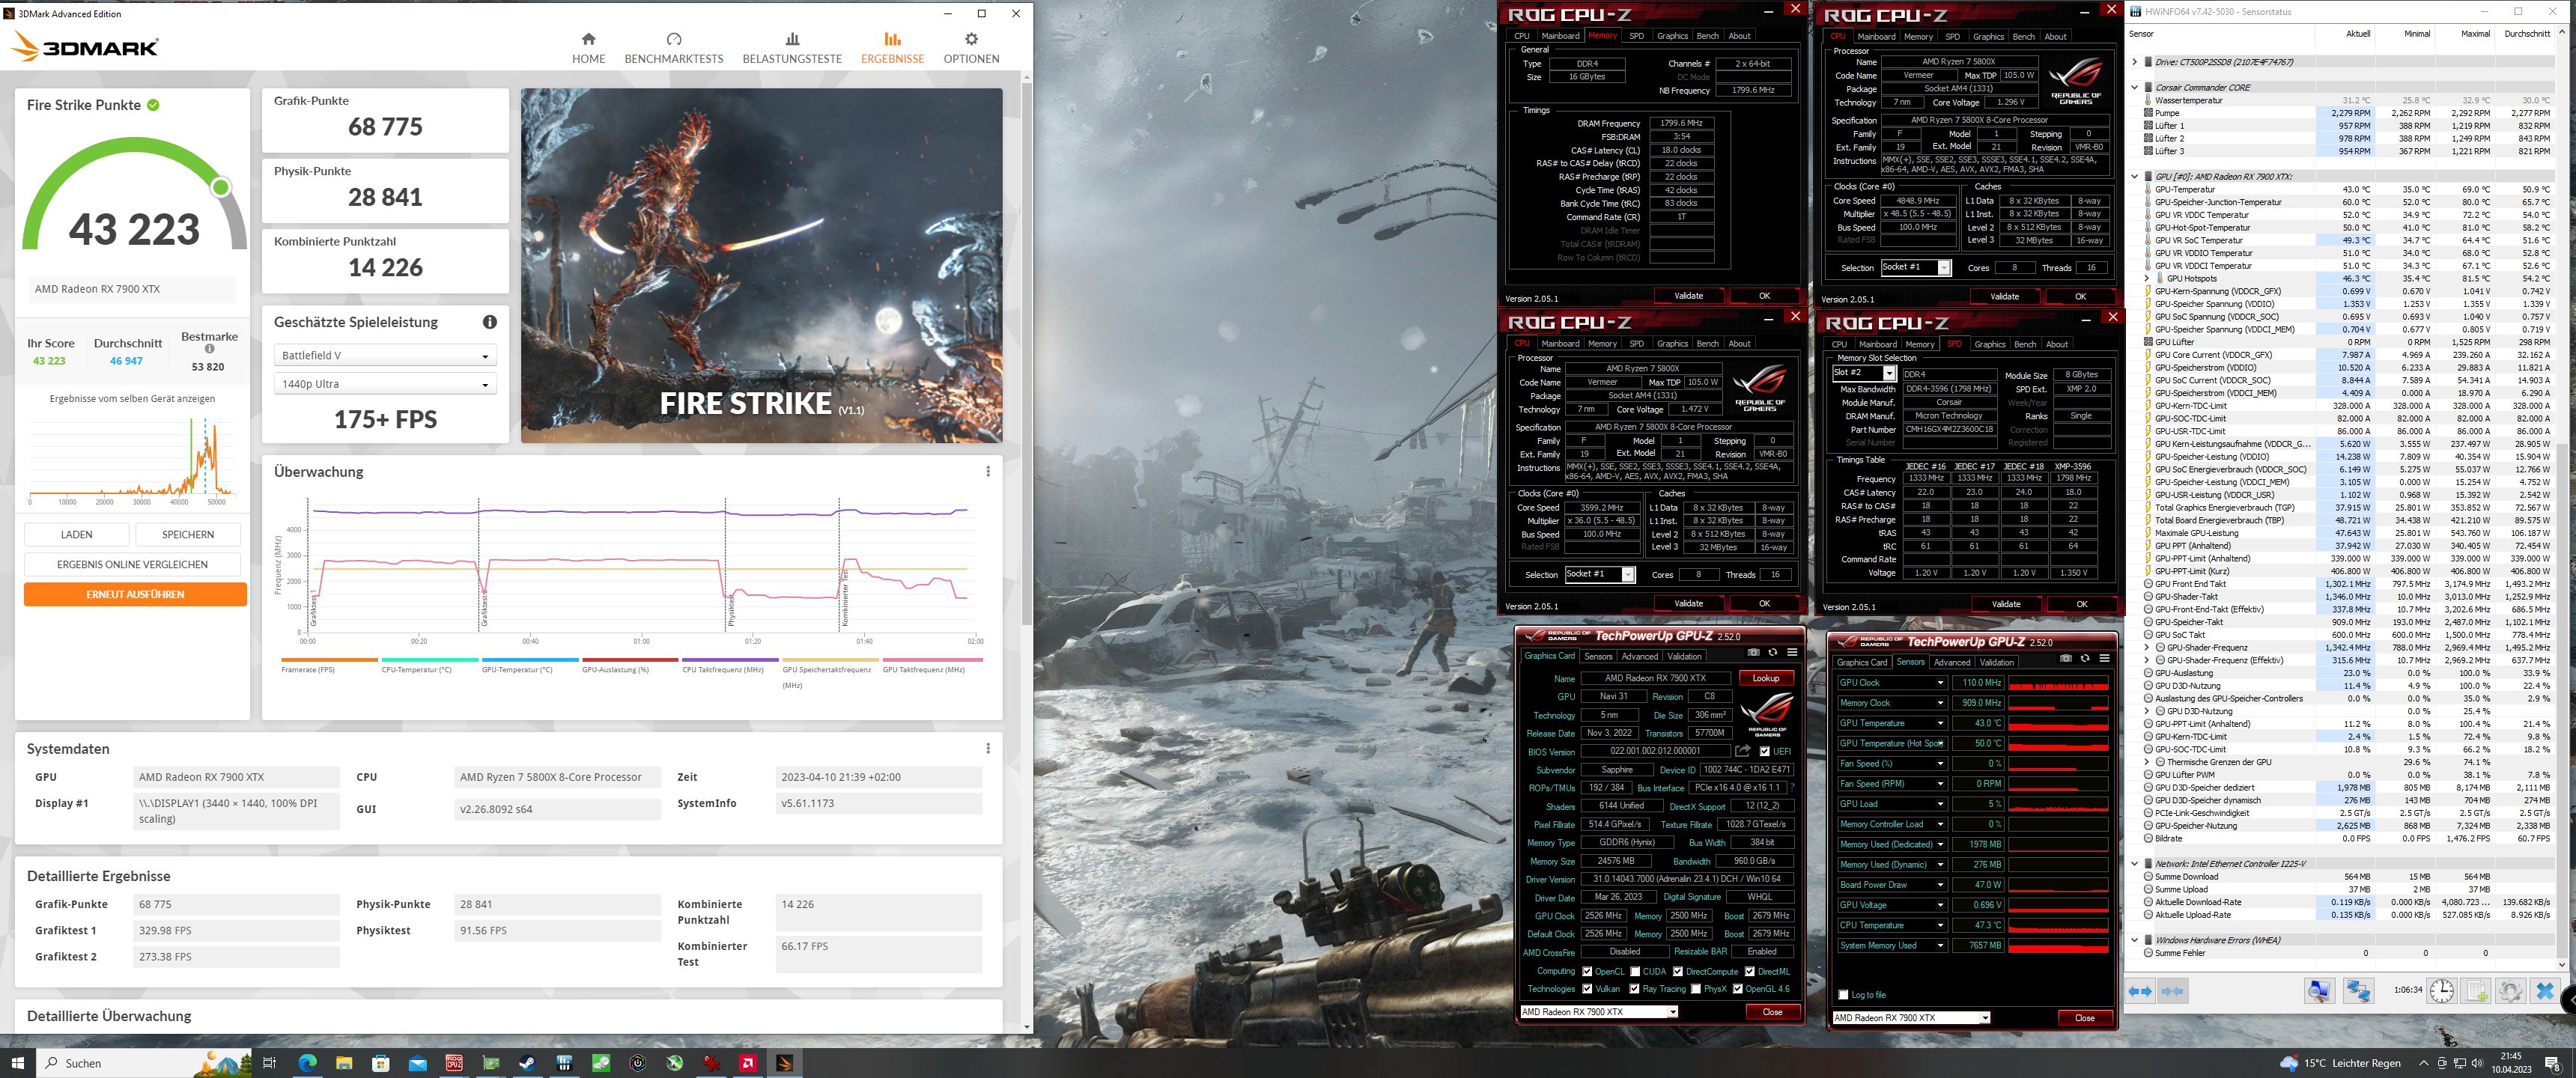The height and width of the screenshot is (1078, 2576).
Task: Click HWiNFO sensor search monitor icon
Action: tap(2320, 991)
